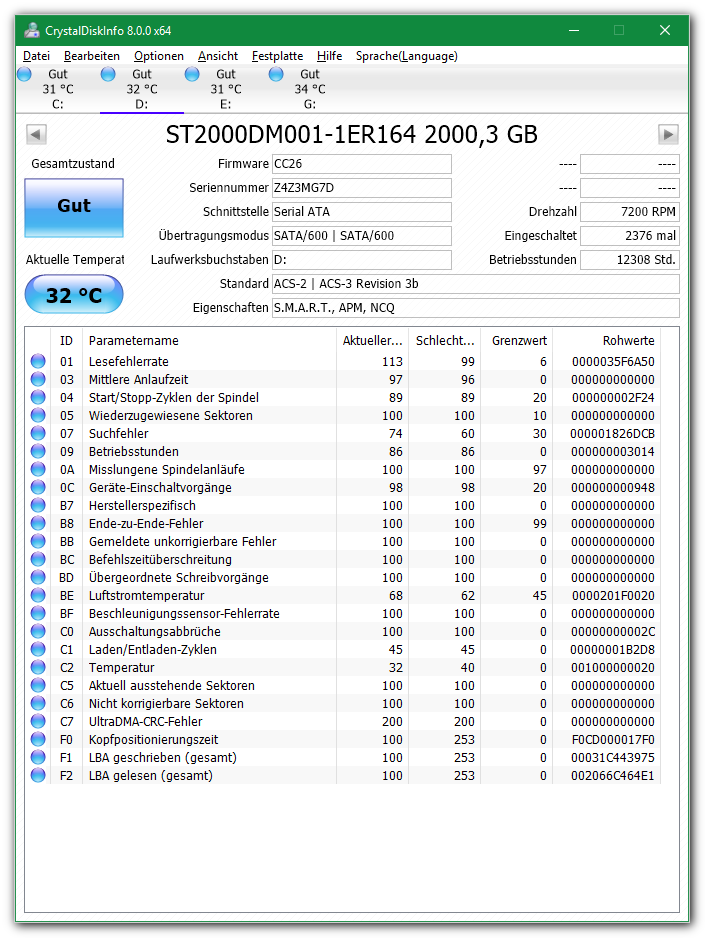Click status icon of Geräte-Einschaltvorgänge row
Image resolution: width=705 pixels, height=938 pixels.
point(38,487)
